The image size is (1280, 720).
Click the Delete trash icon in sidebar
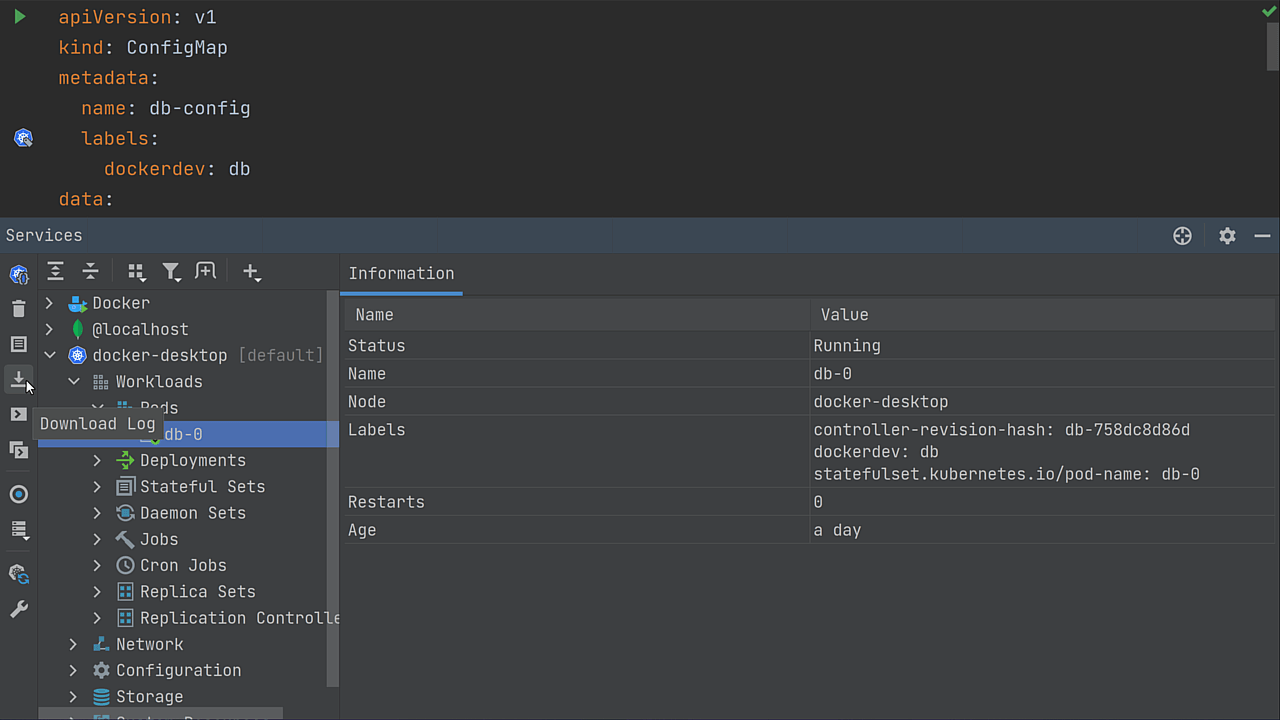pyautogui.click(x=18, y=308)
